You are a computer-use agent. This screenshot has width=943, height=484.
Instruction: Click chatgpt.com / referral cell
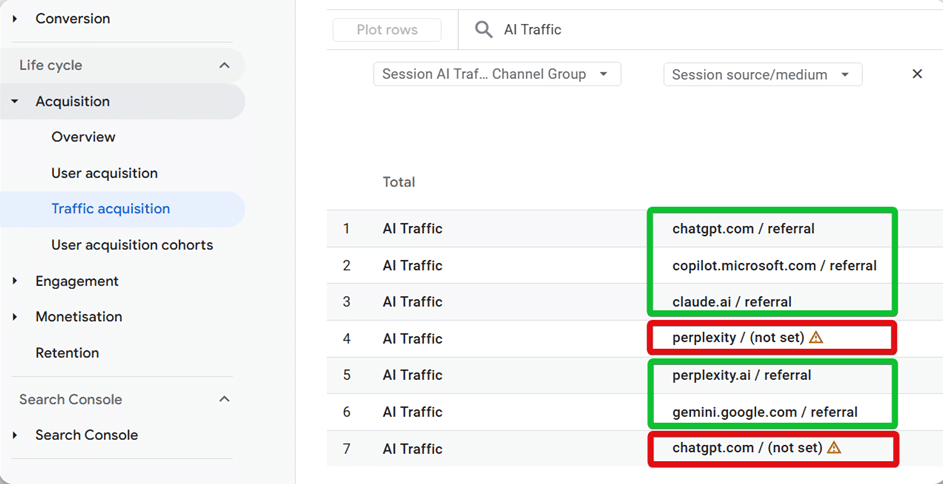743,228
